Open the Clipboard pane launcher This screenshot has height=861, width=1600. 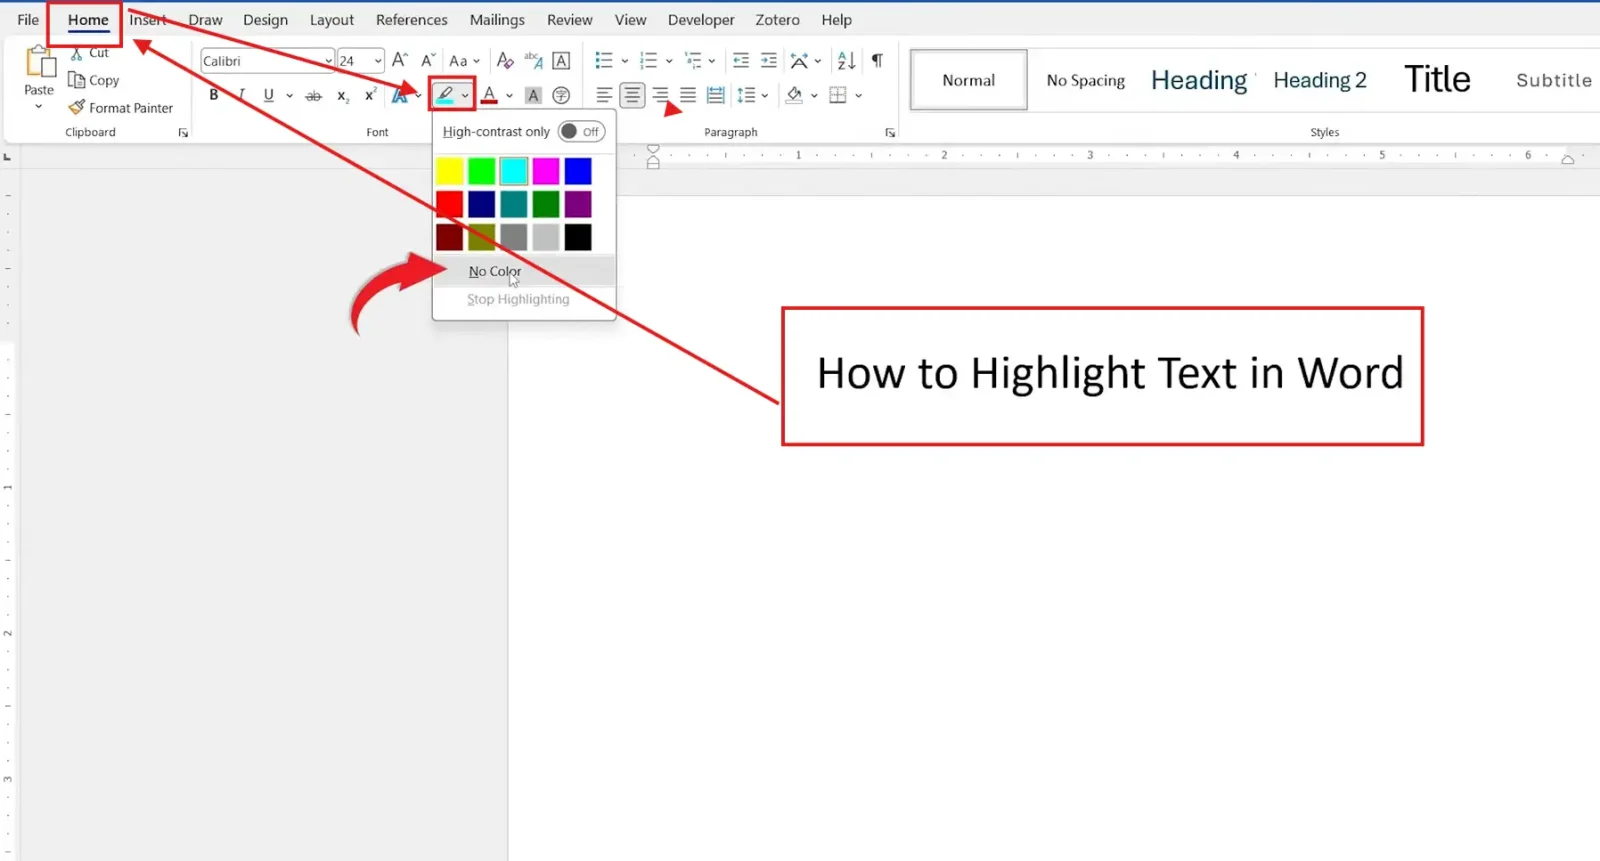click(x=183, y=132)
